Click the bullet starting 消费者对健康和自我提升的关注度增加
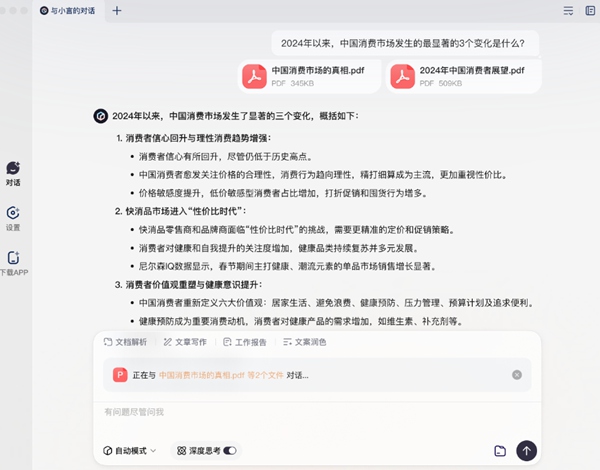The image size is (600, 470). tap(279, 248)
